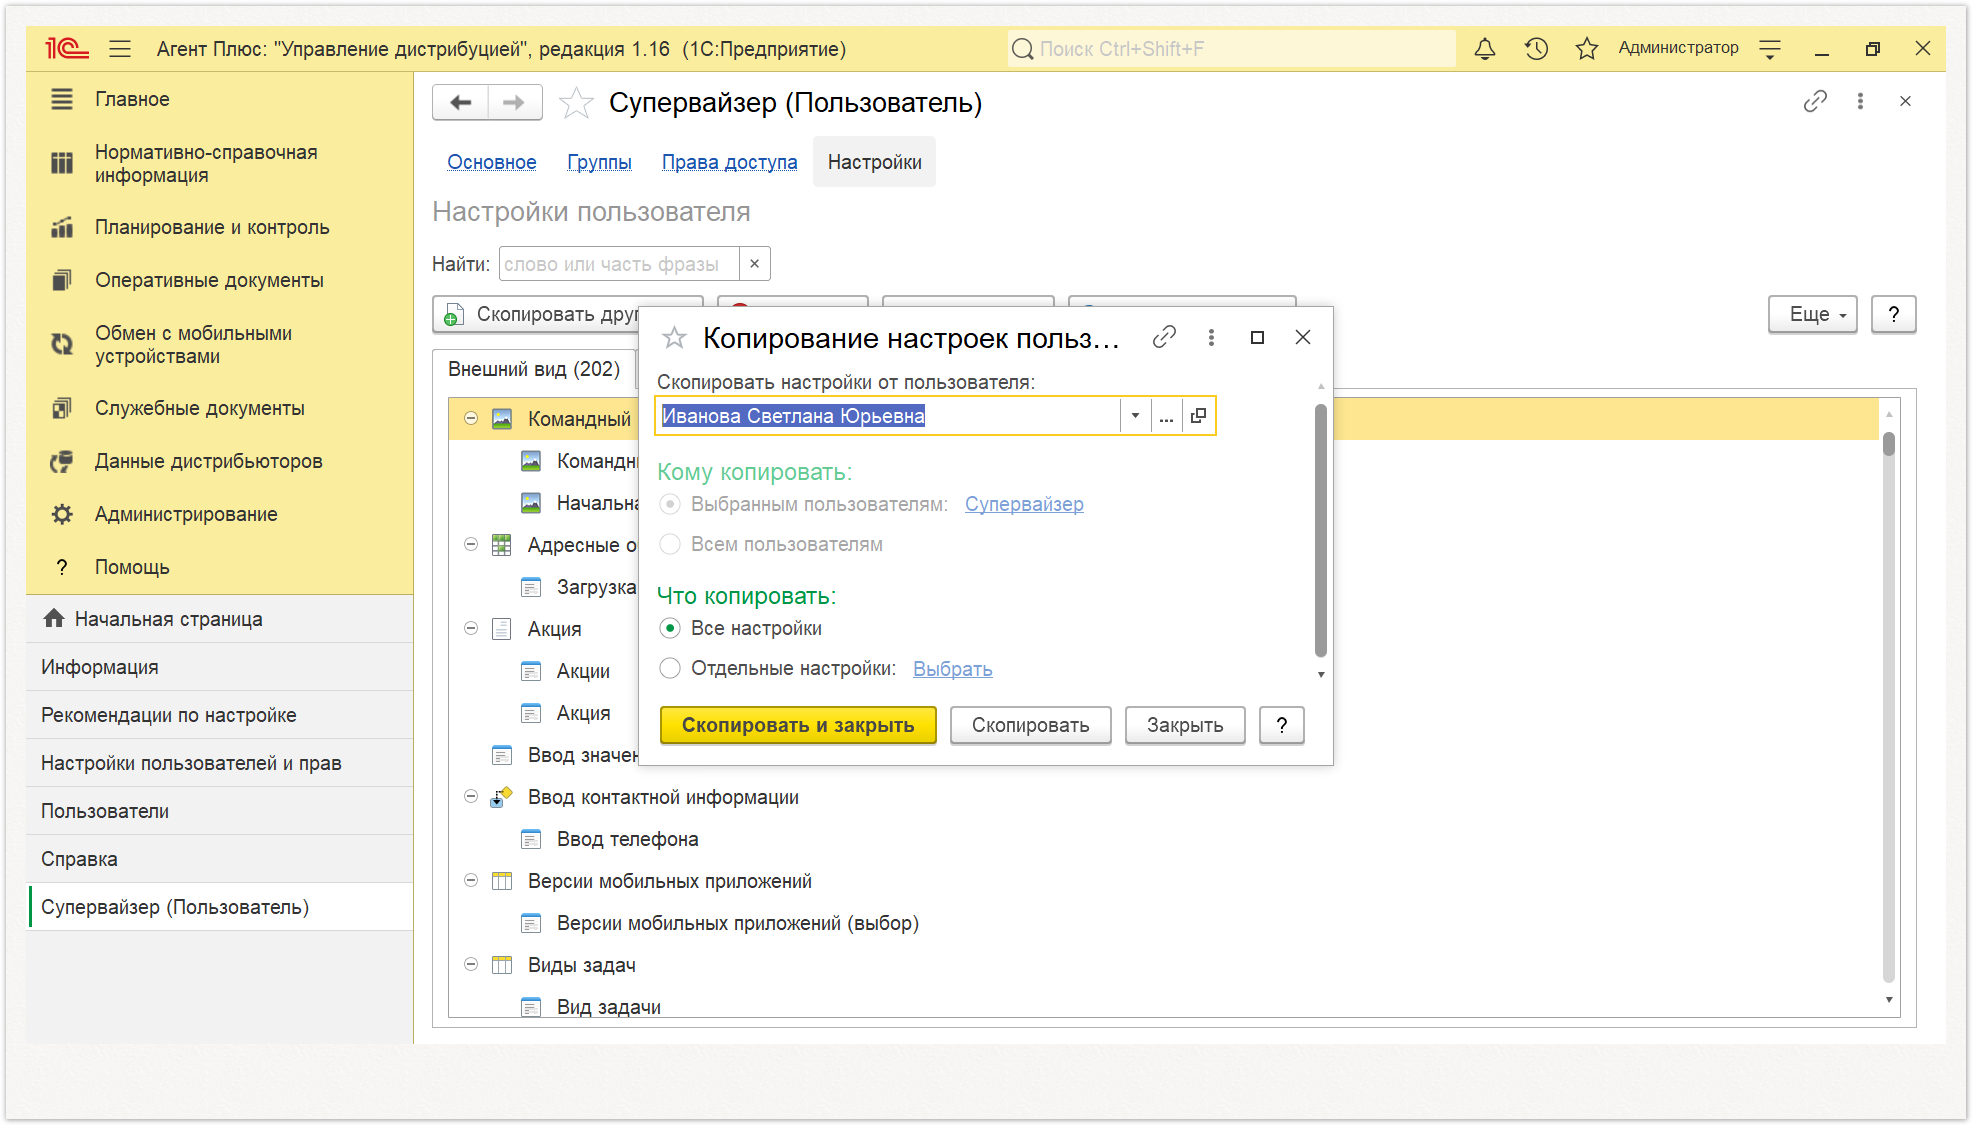Open dropdown arrow of user selection field
Viewport: 1972px width, 1125px height.
coord(1135,416)
